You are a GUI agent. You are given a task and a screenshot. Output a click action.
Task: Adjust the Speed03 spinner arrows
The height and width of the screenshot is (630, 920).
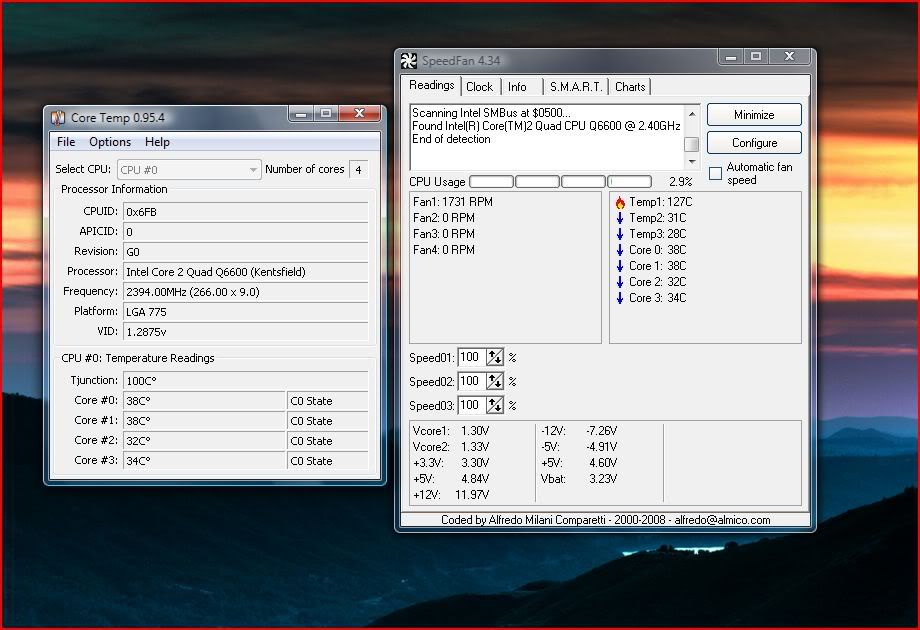coord(495,405)
